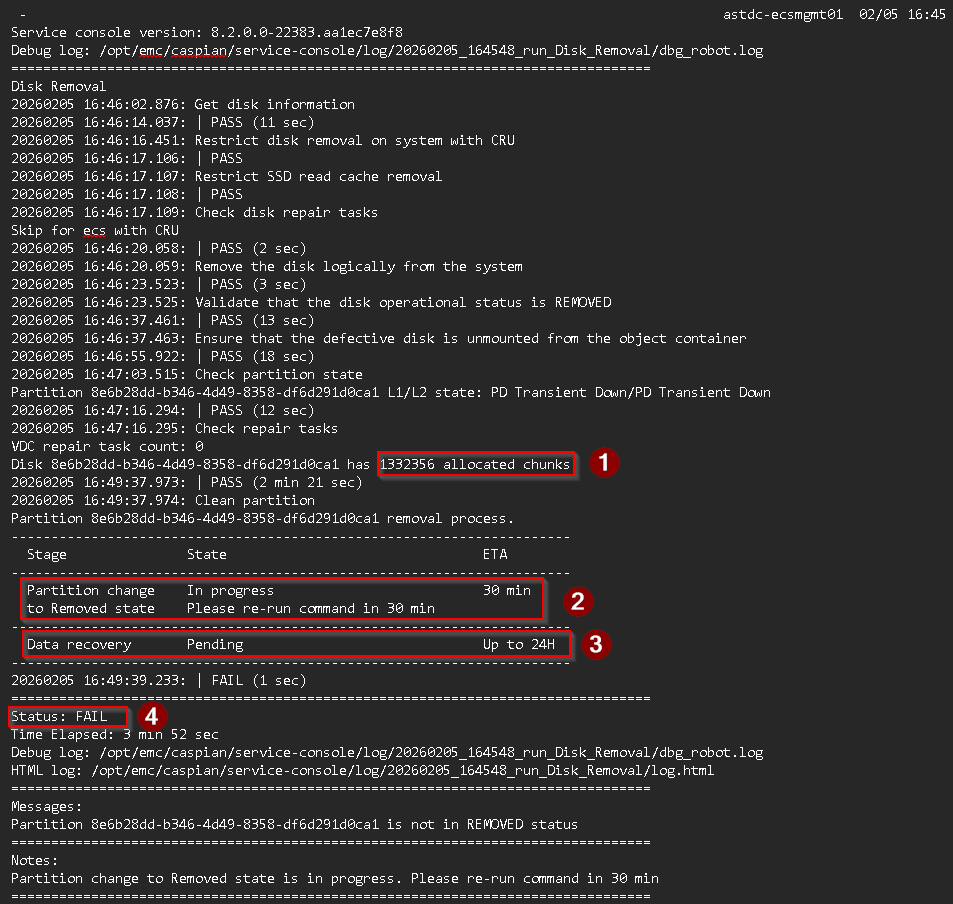953x904 pixels.
Task: Click the '02/05 16:45' timestamp in header
Action: pyautogui.click(x=902, y=15)
